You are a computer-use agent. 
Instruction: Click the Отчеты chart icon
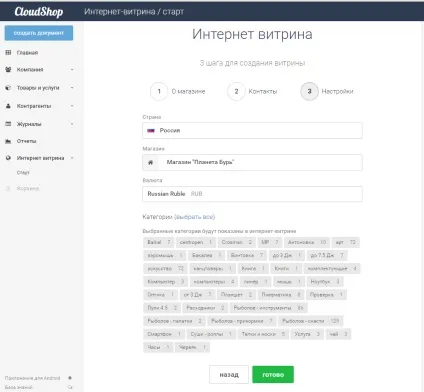[8, 141]
